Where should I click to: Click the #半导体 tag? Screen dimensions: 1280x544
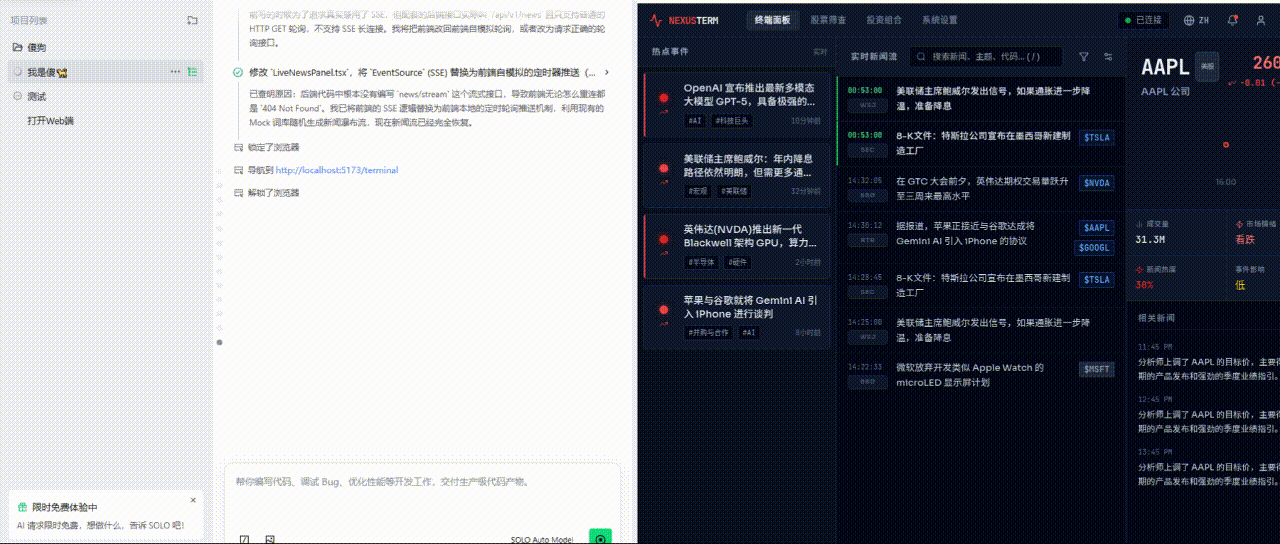pyautogui.click(x=702, y=262)
